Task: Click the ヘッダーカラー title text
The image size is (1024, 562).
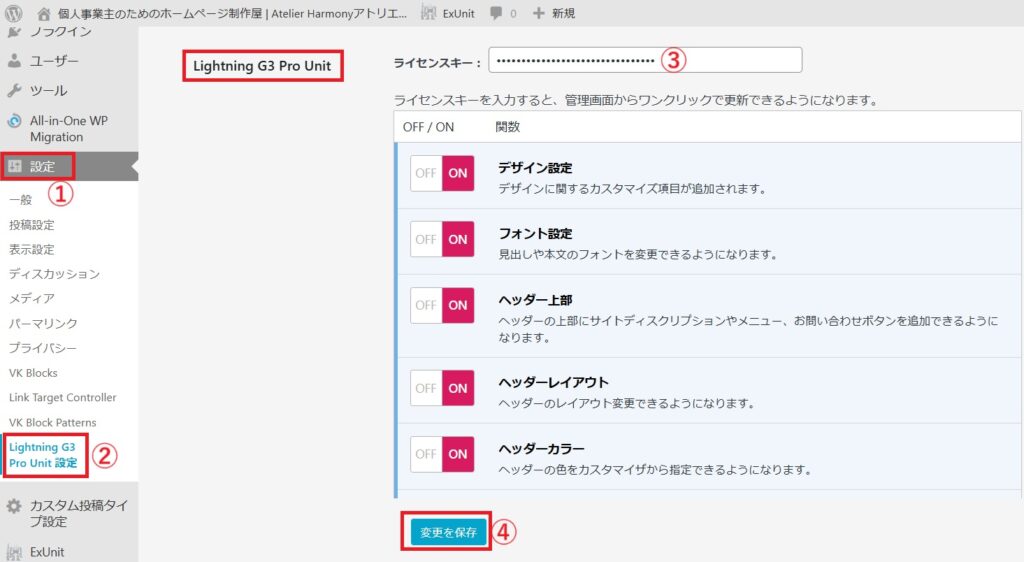Action: point(541,448)
